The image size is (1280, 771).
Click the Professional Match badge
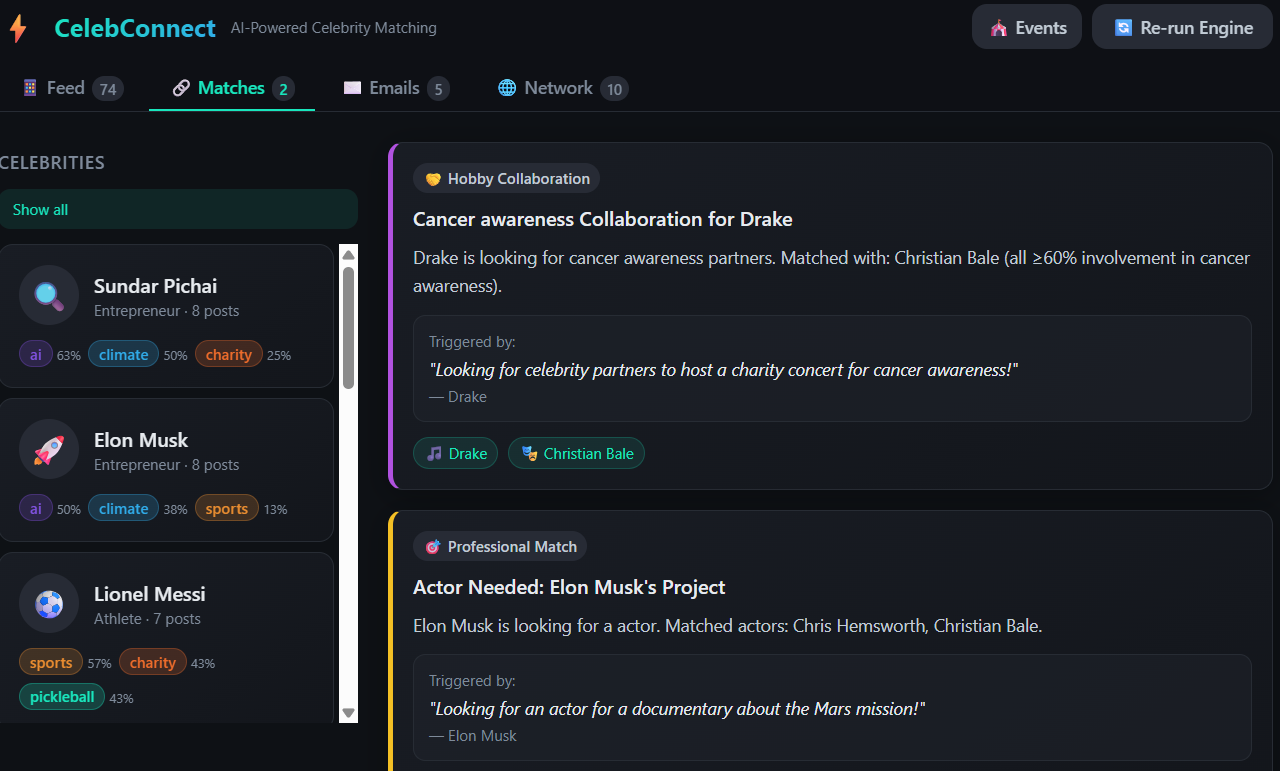[500, 547]
